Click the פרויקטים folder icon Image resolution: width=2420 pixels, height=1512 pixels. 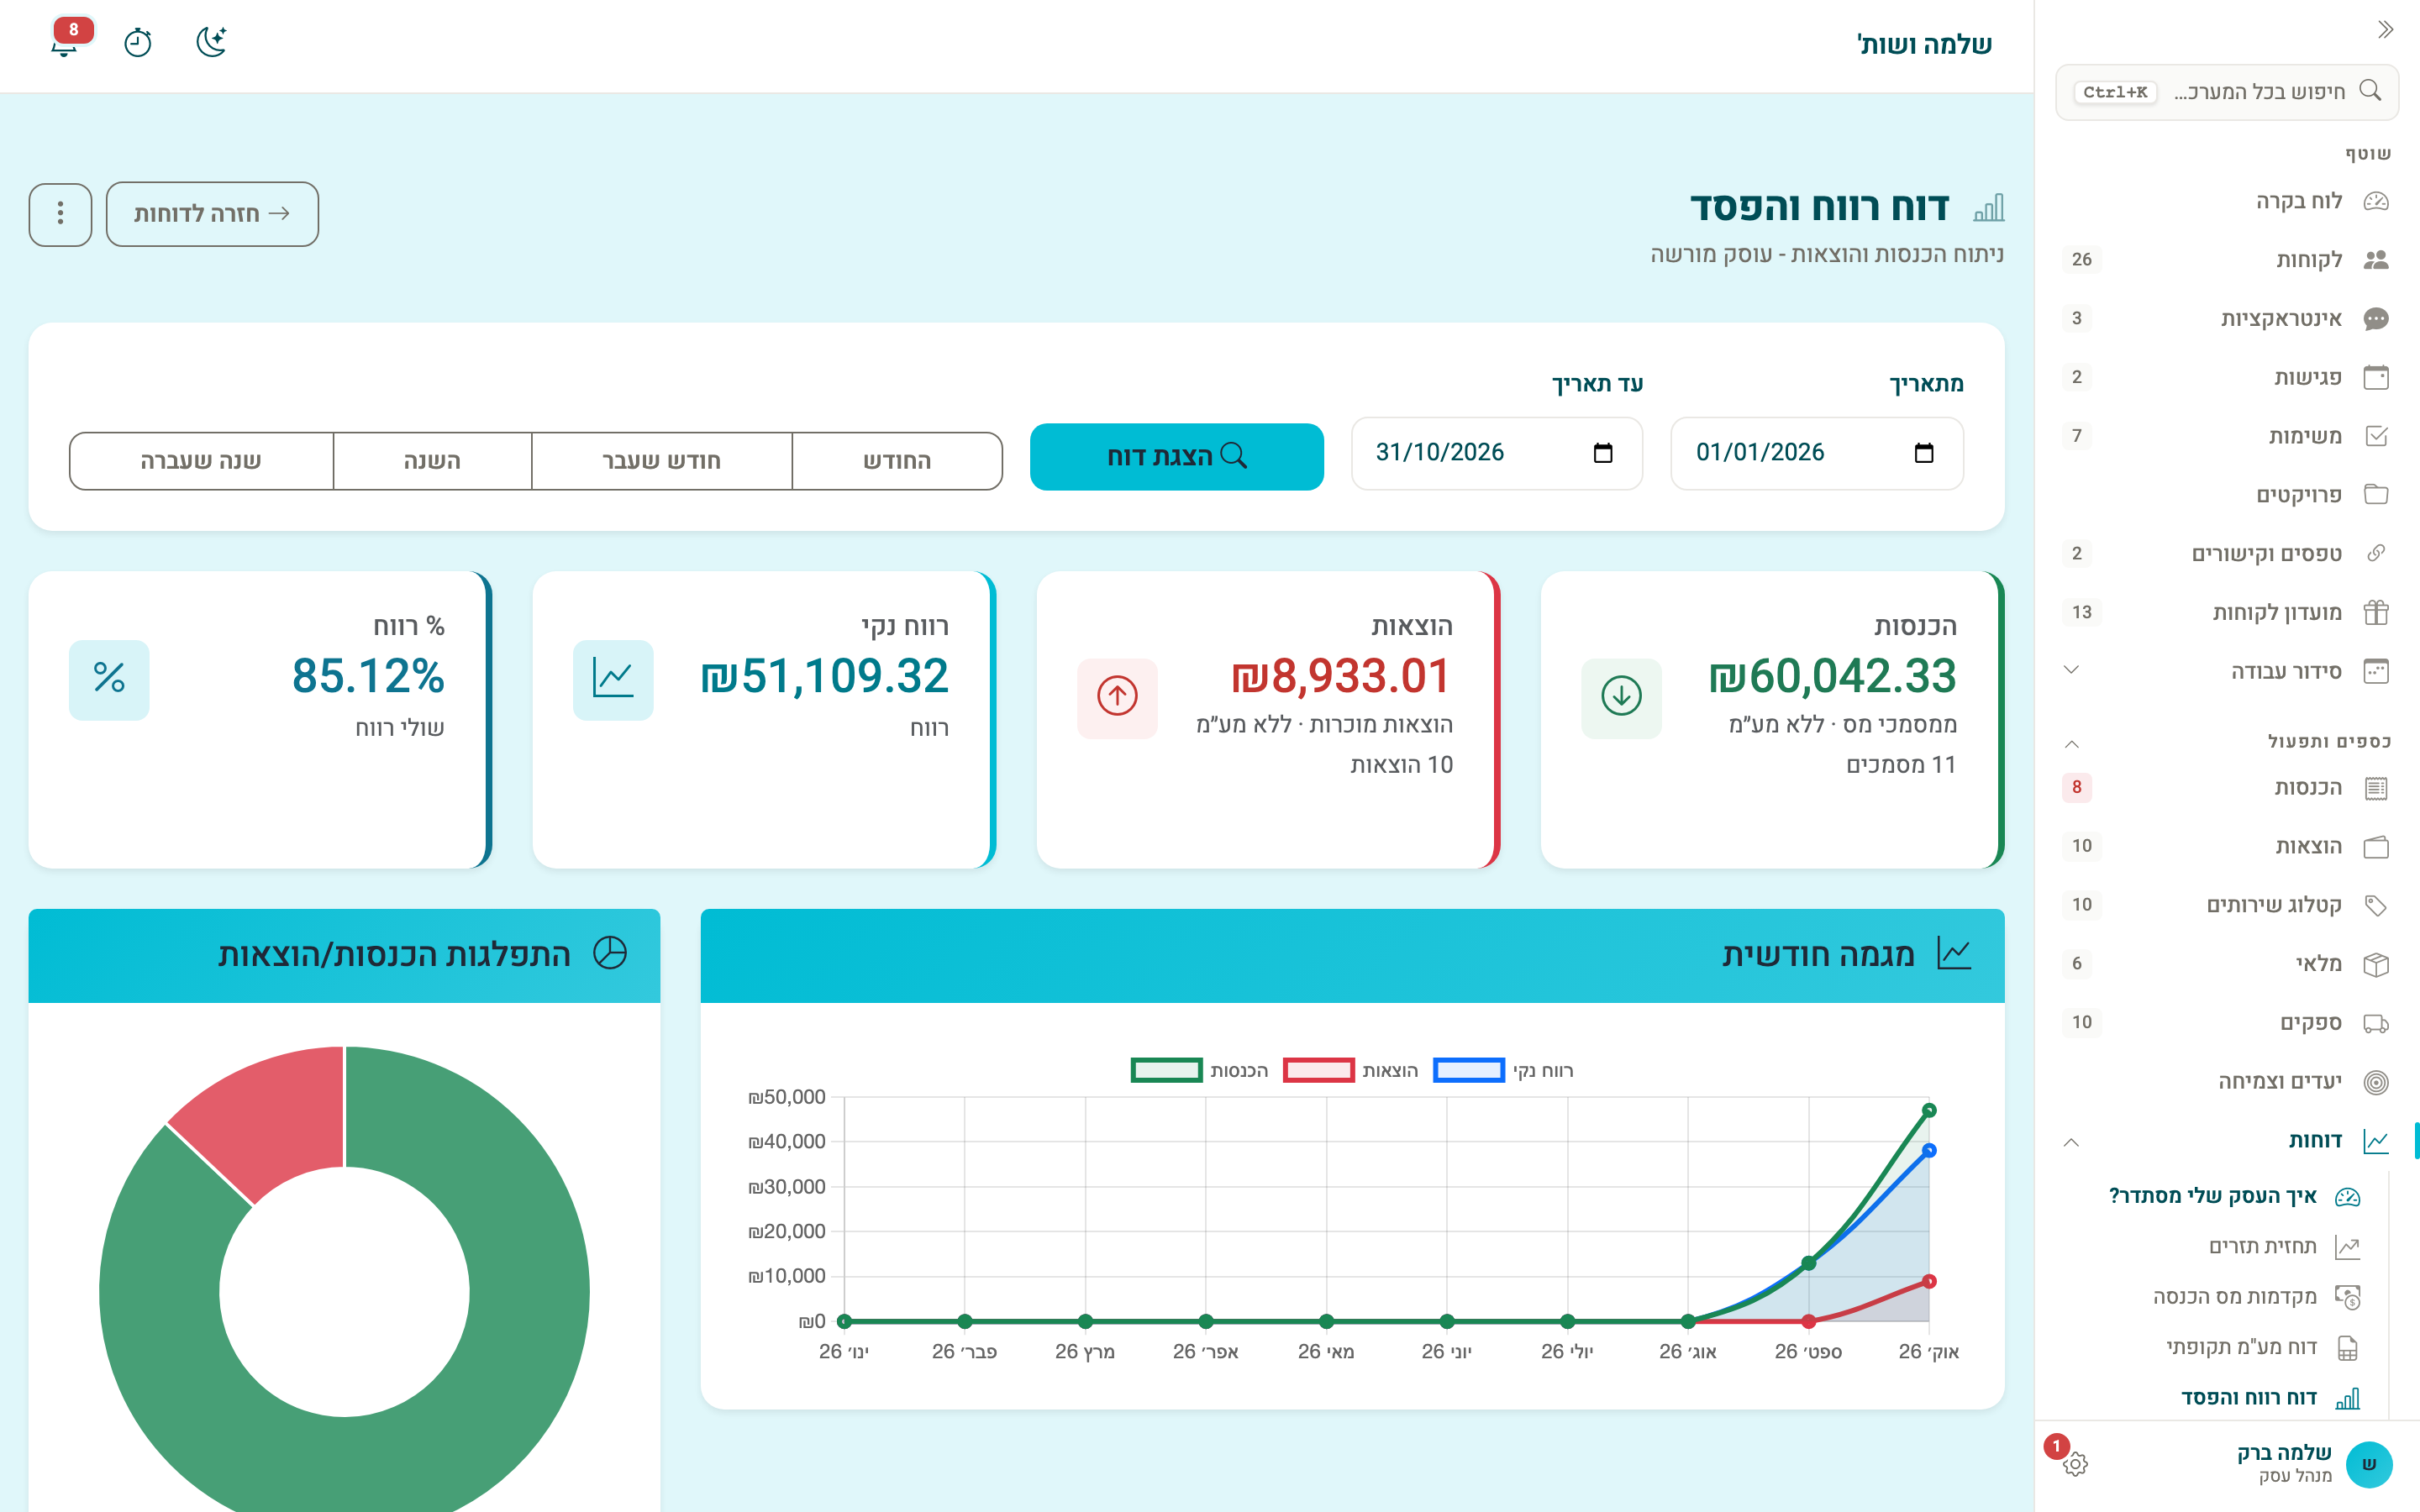[x=2376, y=495]
